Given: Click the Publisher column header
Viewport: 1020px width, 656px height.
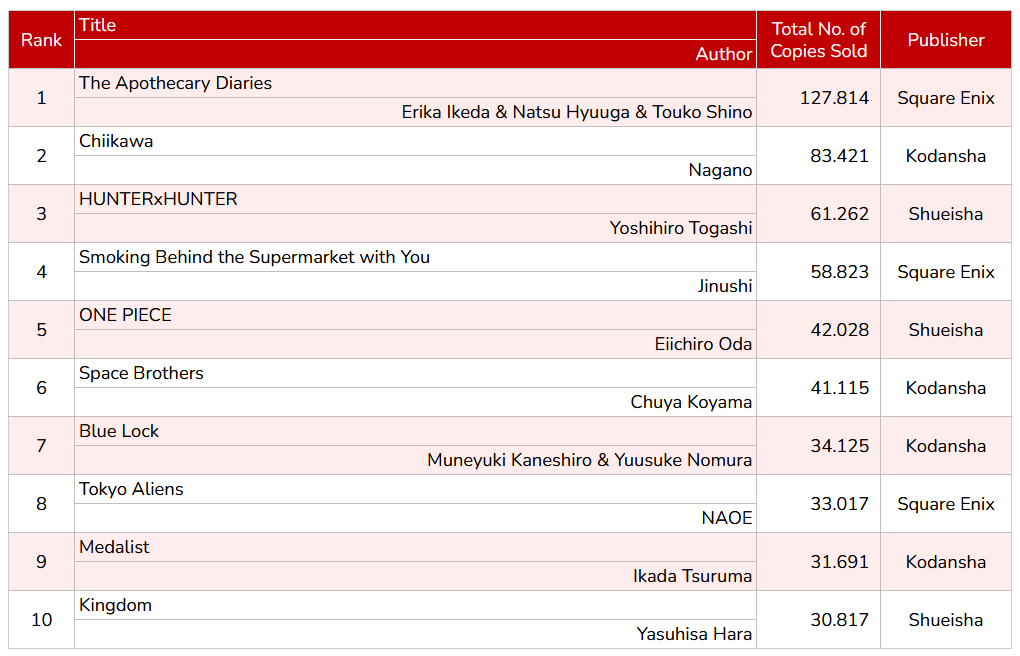Looking at the screenshot, I should [x=946, y=40].
